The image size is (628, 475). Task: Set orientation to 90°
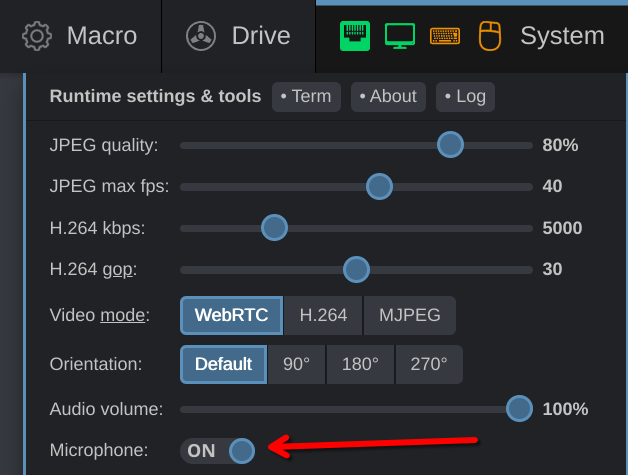point(296,364)
